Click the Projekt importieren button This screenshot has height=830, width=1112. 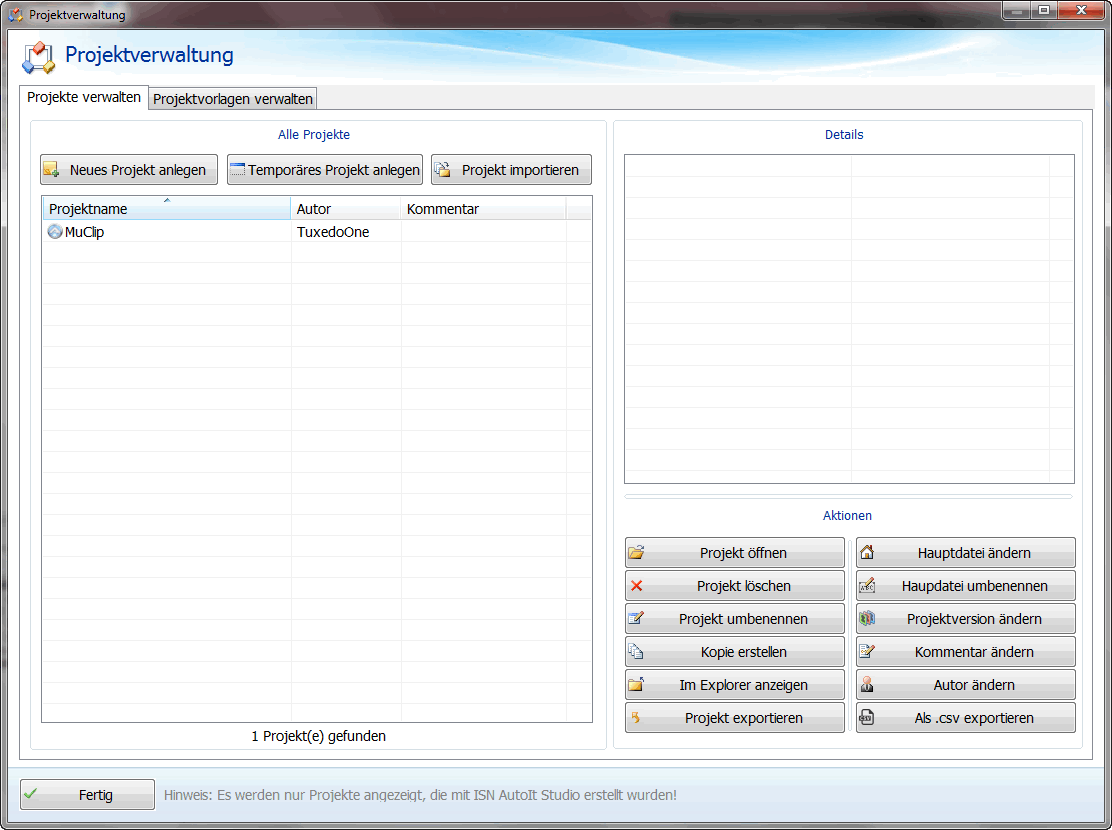[511, 170]
